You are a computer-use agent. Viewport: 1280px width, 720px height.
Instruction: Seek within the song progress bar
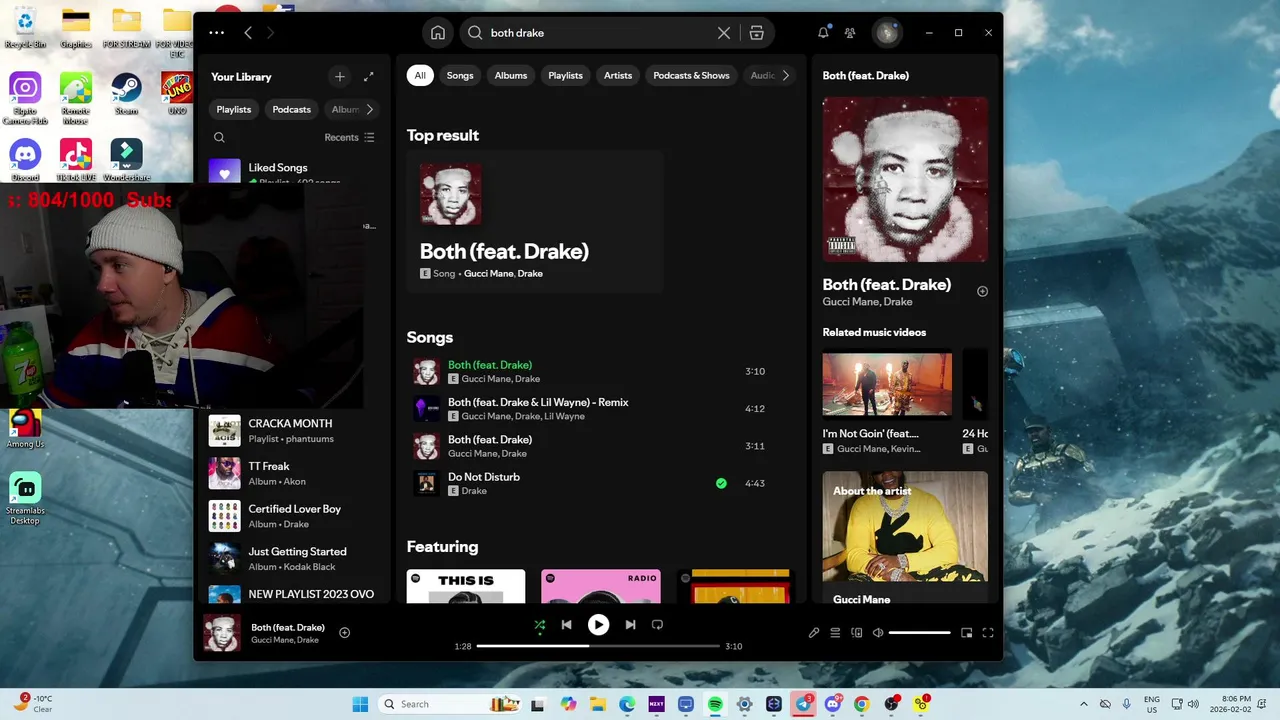click(x=598, y=646)
